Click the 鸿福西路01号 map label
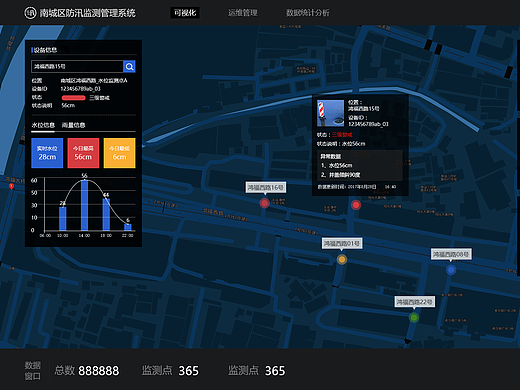 coord(342,243)
